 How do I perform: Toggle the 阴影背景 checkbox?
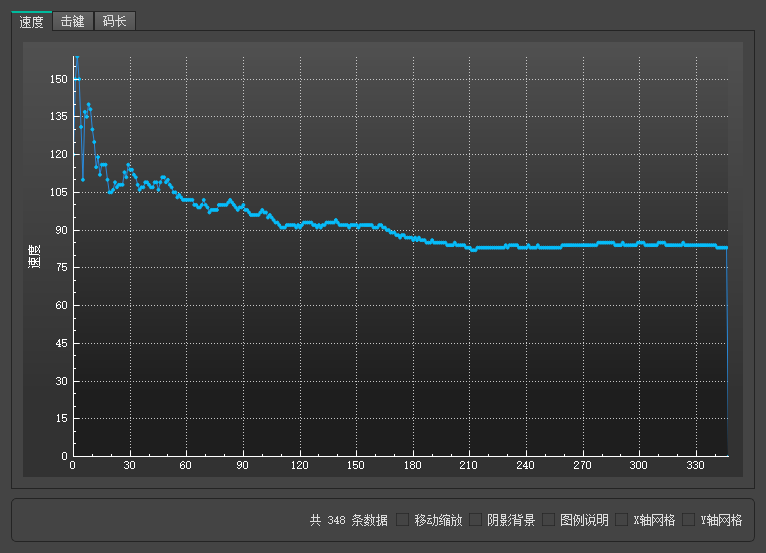pos(476,520)
